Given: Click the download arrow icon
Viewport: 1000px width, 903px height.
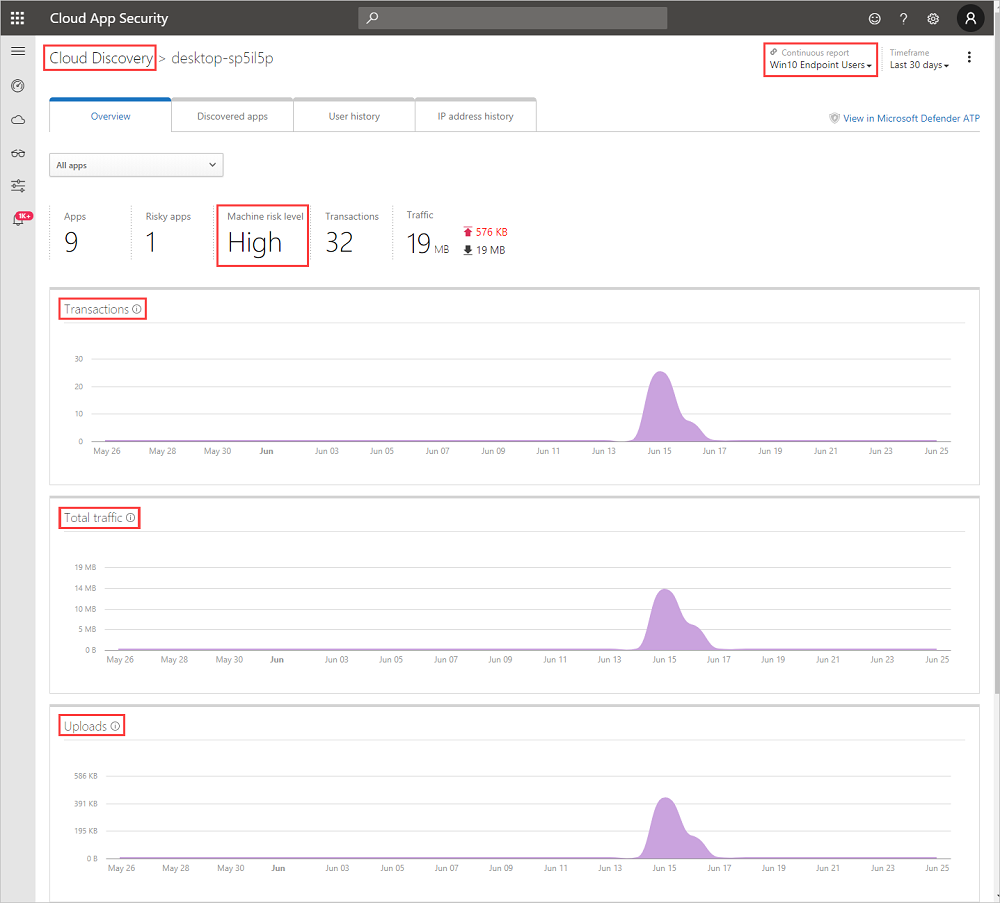Looking at the screenshot, I should [467, 250].
